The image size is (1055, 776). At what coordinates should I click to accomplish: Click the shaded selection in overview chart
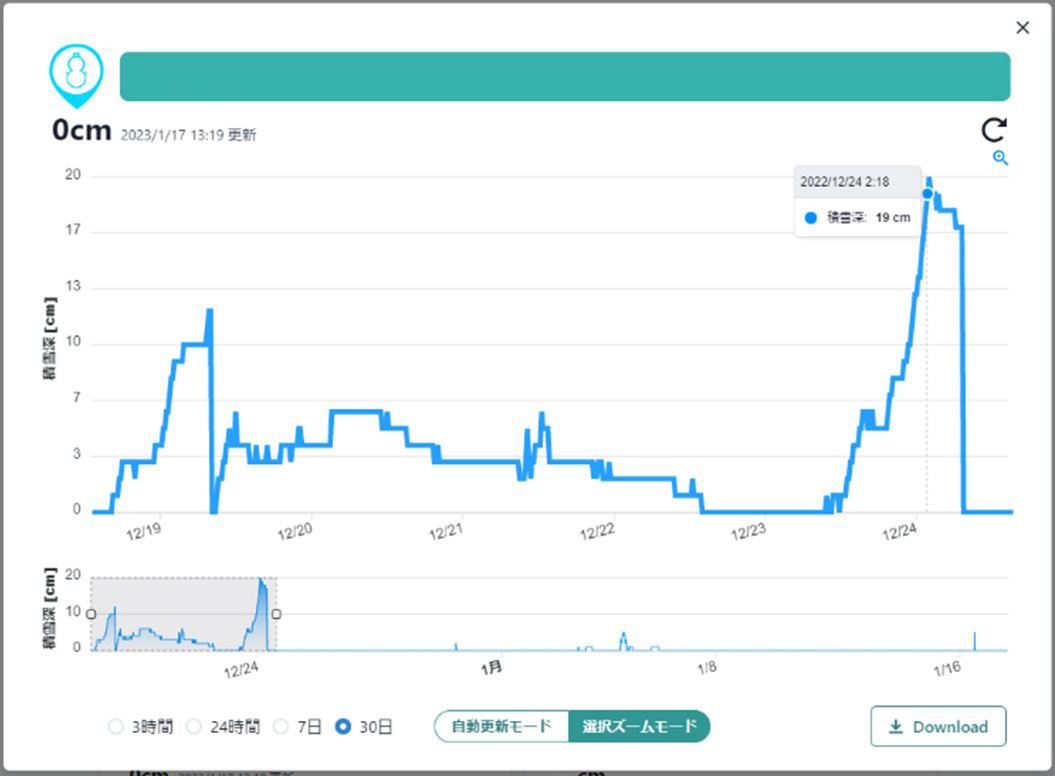pos(184,614)
